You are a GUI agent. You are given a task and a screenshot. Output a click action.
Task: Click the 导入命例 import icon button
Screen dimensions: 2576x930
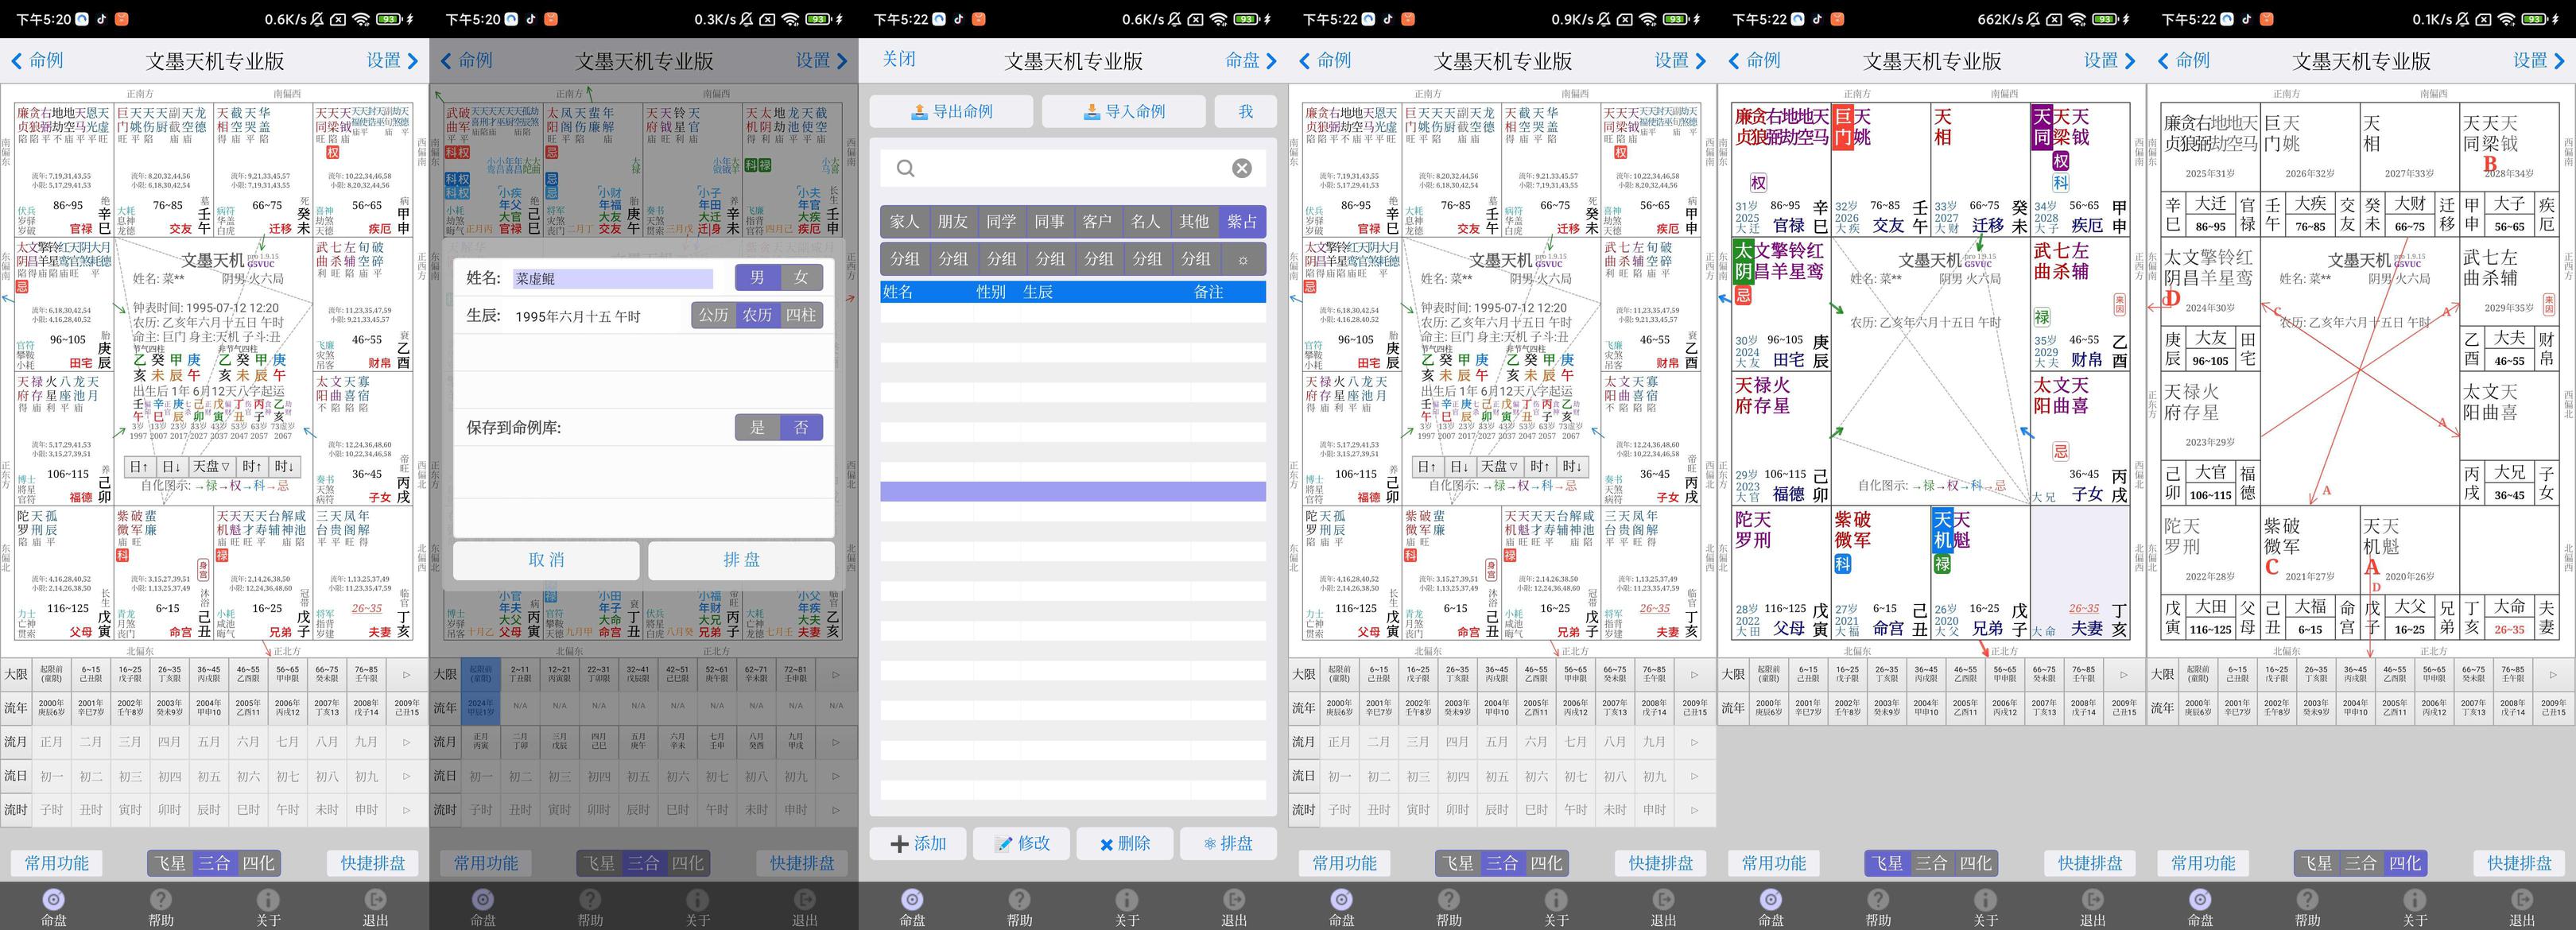coord(1123,112)
